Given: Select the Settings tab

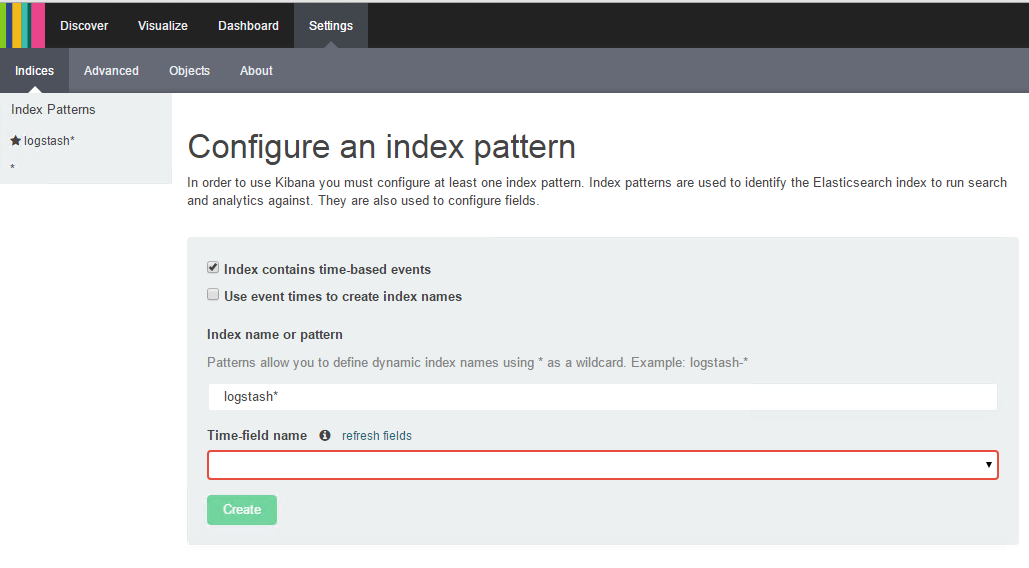Looking at the screenshot, I should (x=331, y=26).
